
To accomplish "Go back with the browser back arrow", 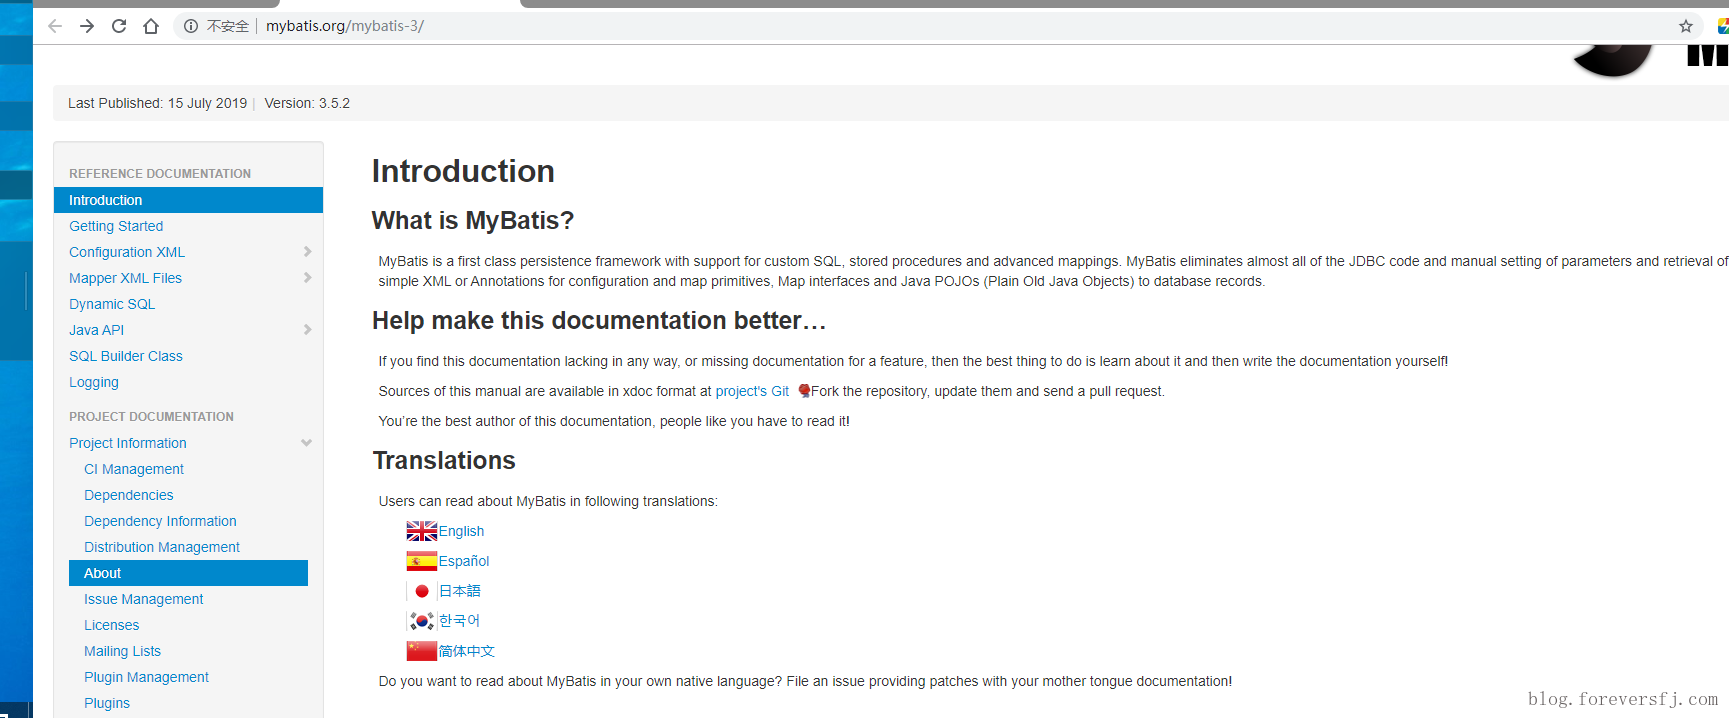I will [55, 26].
